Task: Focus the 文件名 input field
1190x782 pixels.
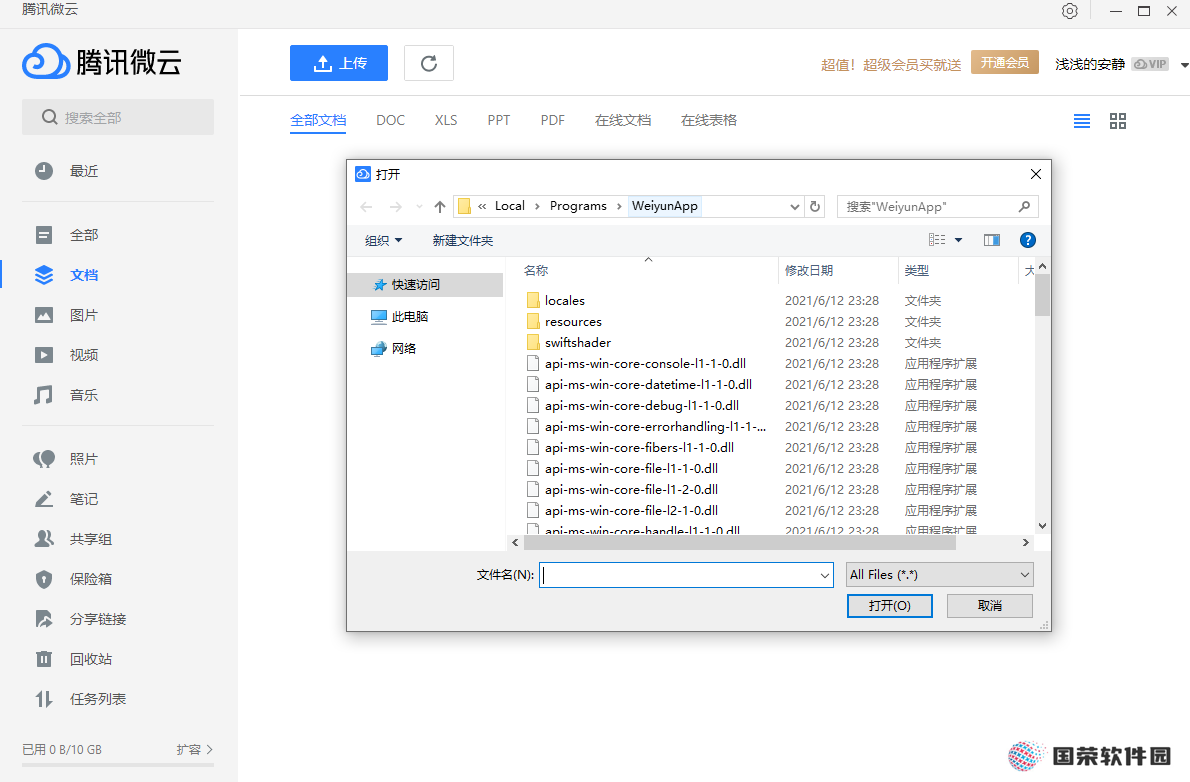Action: coord(686,575)
